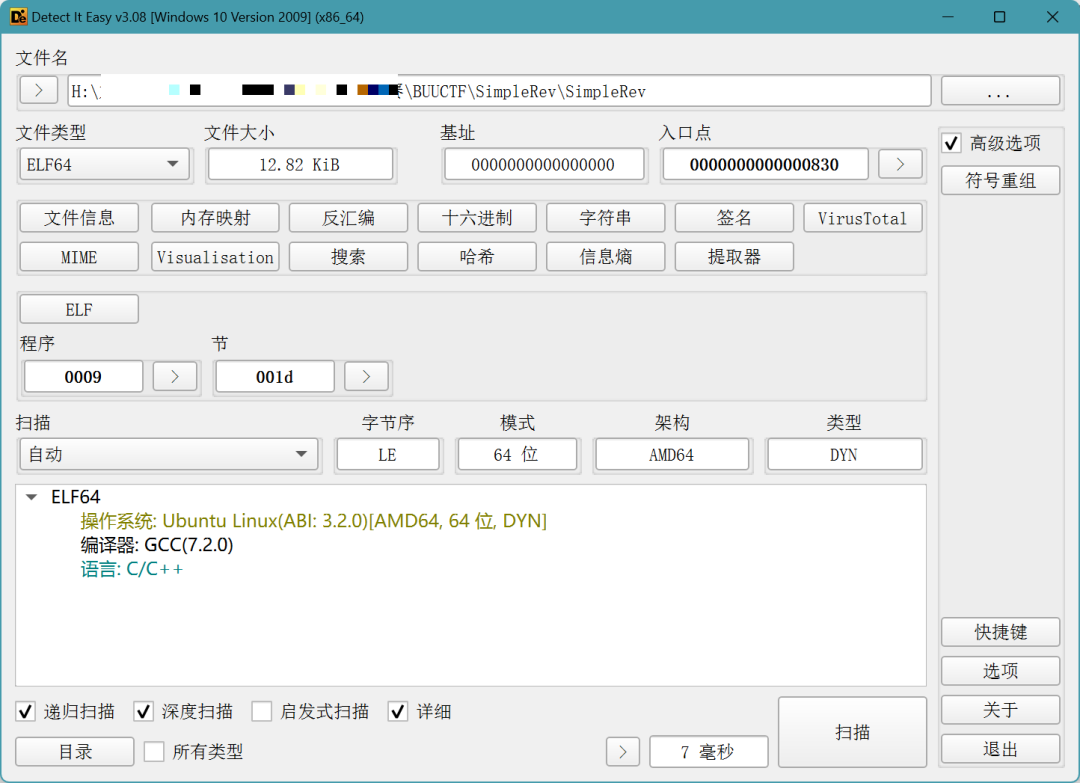Open the 签名 signatures view
The height and width of the screenshot is (783, 1080).
[x=734, y=218]
